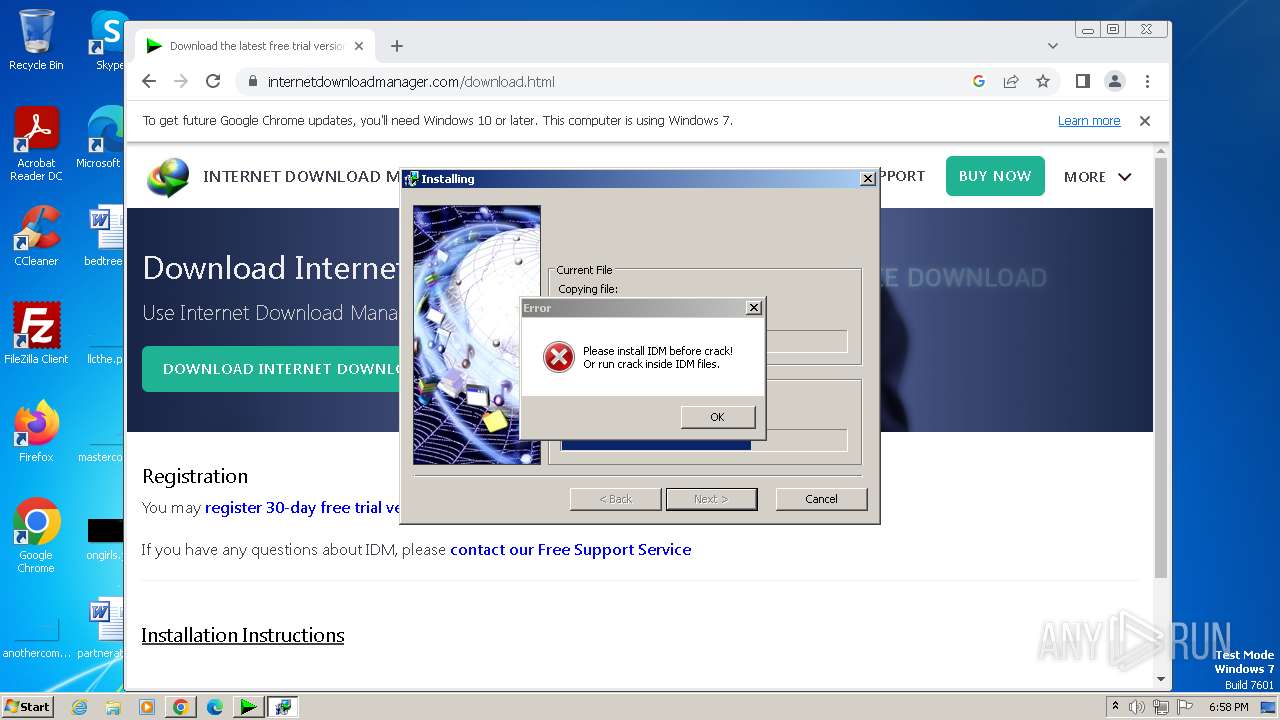Share this page using the share icon
Viewport: 1280px width, 720px height.
1011,82
